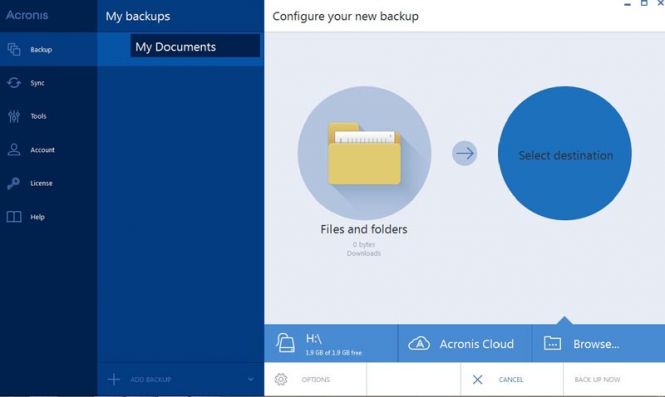Open the Backup section icon
The width and height of the screenshot is (665, 397).
coord(14,49)
